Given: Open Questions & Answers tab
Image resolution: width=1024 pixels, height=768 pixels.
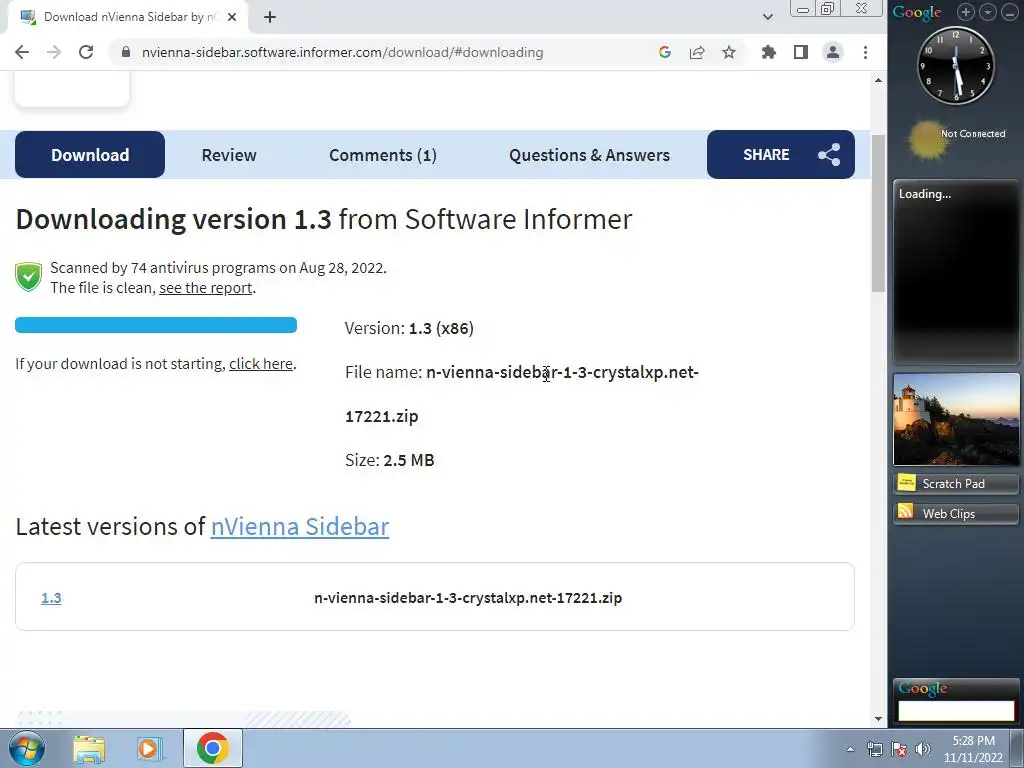Looking at the screenshot, I should point(589,155).
